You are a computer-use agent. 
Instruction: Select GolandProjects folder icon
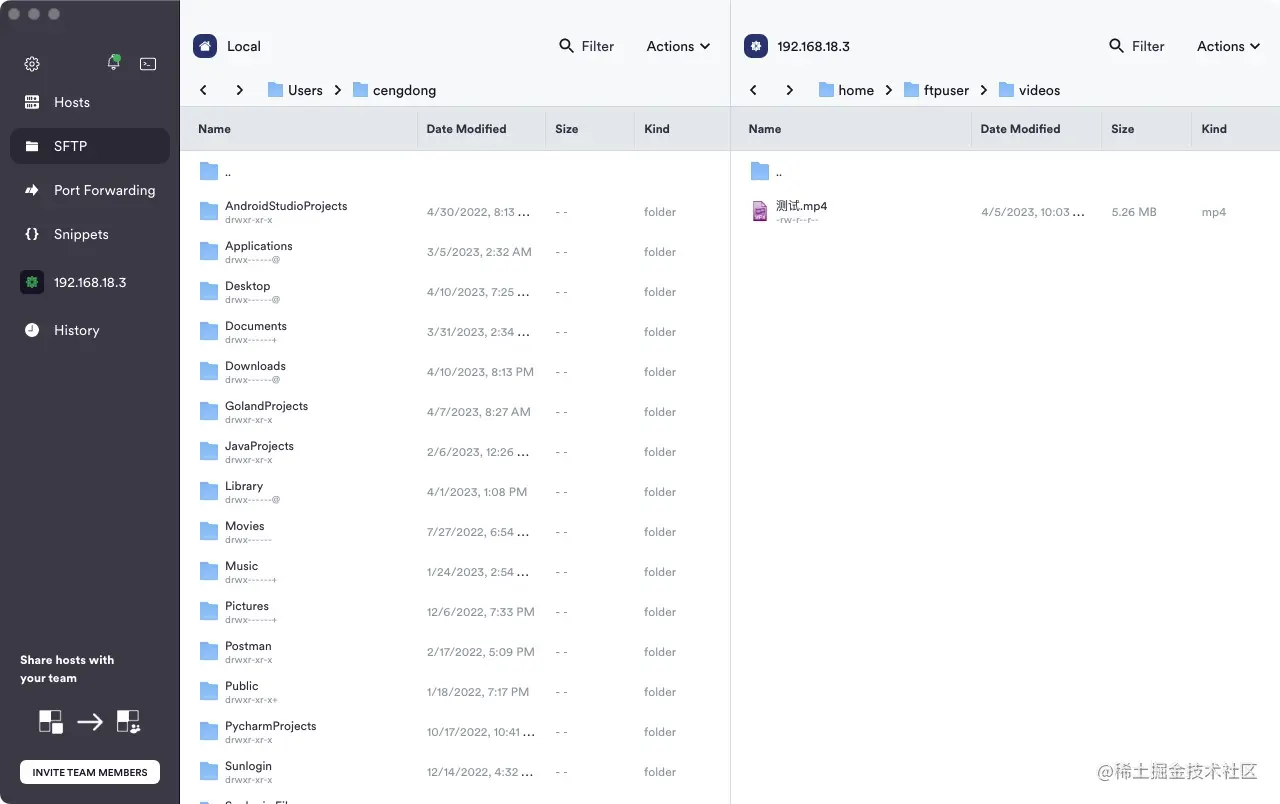pos(209,411)
